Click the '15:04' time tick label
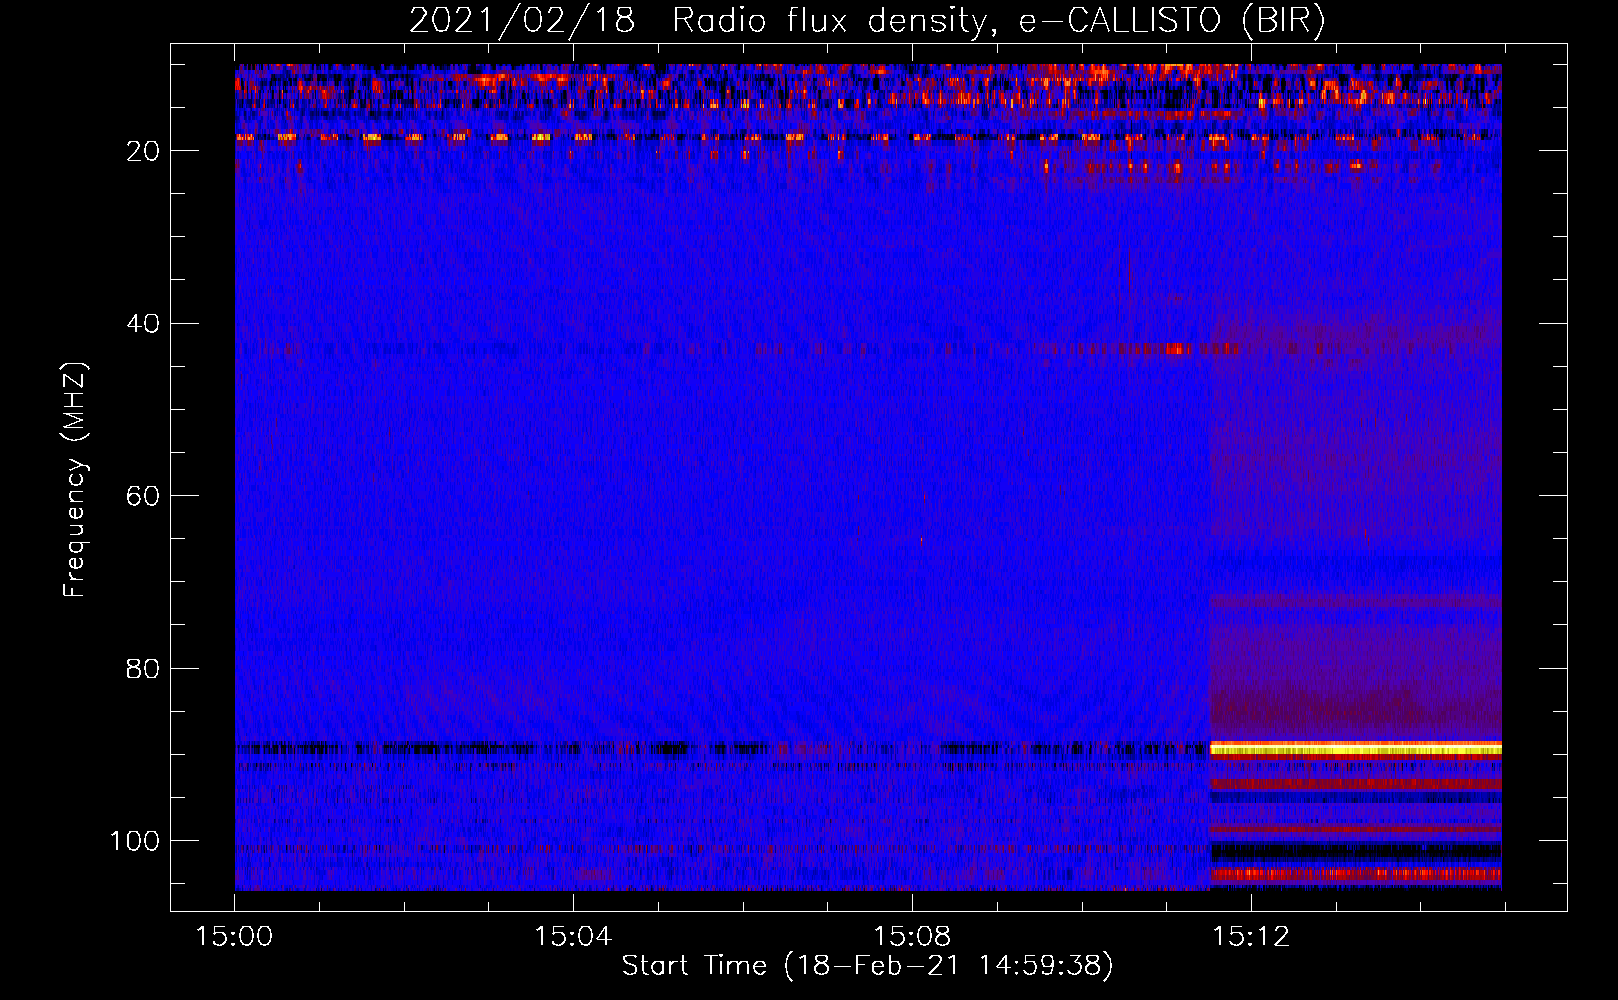 pyautogui.click(x=573, y=937)
